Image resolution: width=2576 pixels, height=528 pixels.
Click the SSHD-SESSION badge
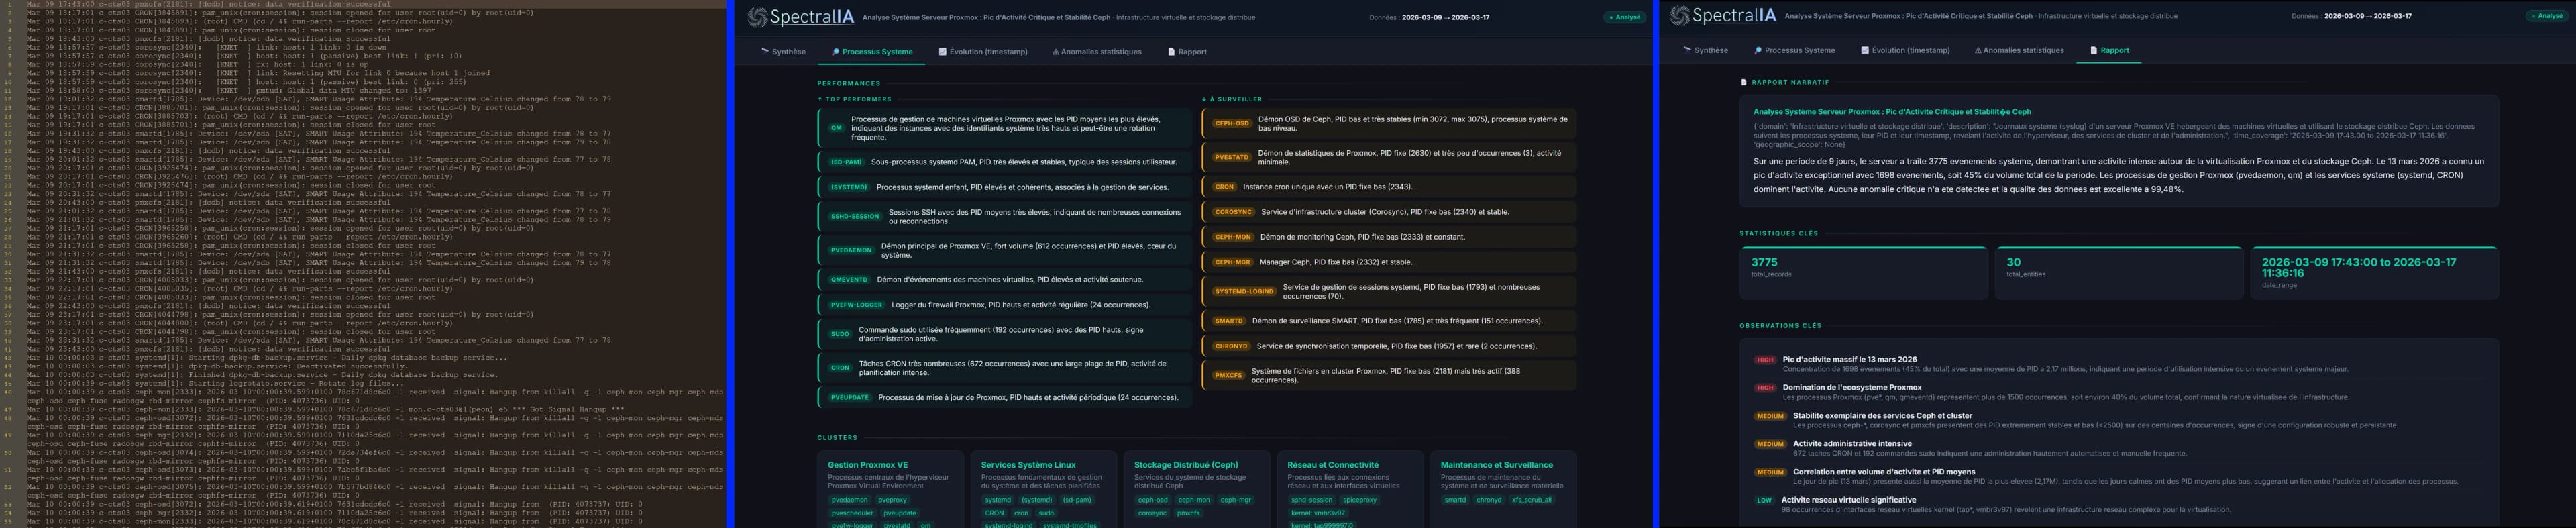[x=855, y=216]
